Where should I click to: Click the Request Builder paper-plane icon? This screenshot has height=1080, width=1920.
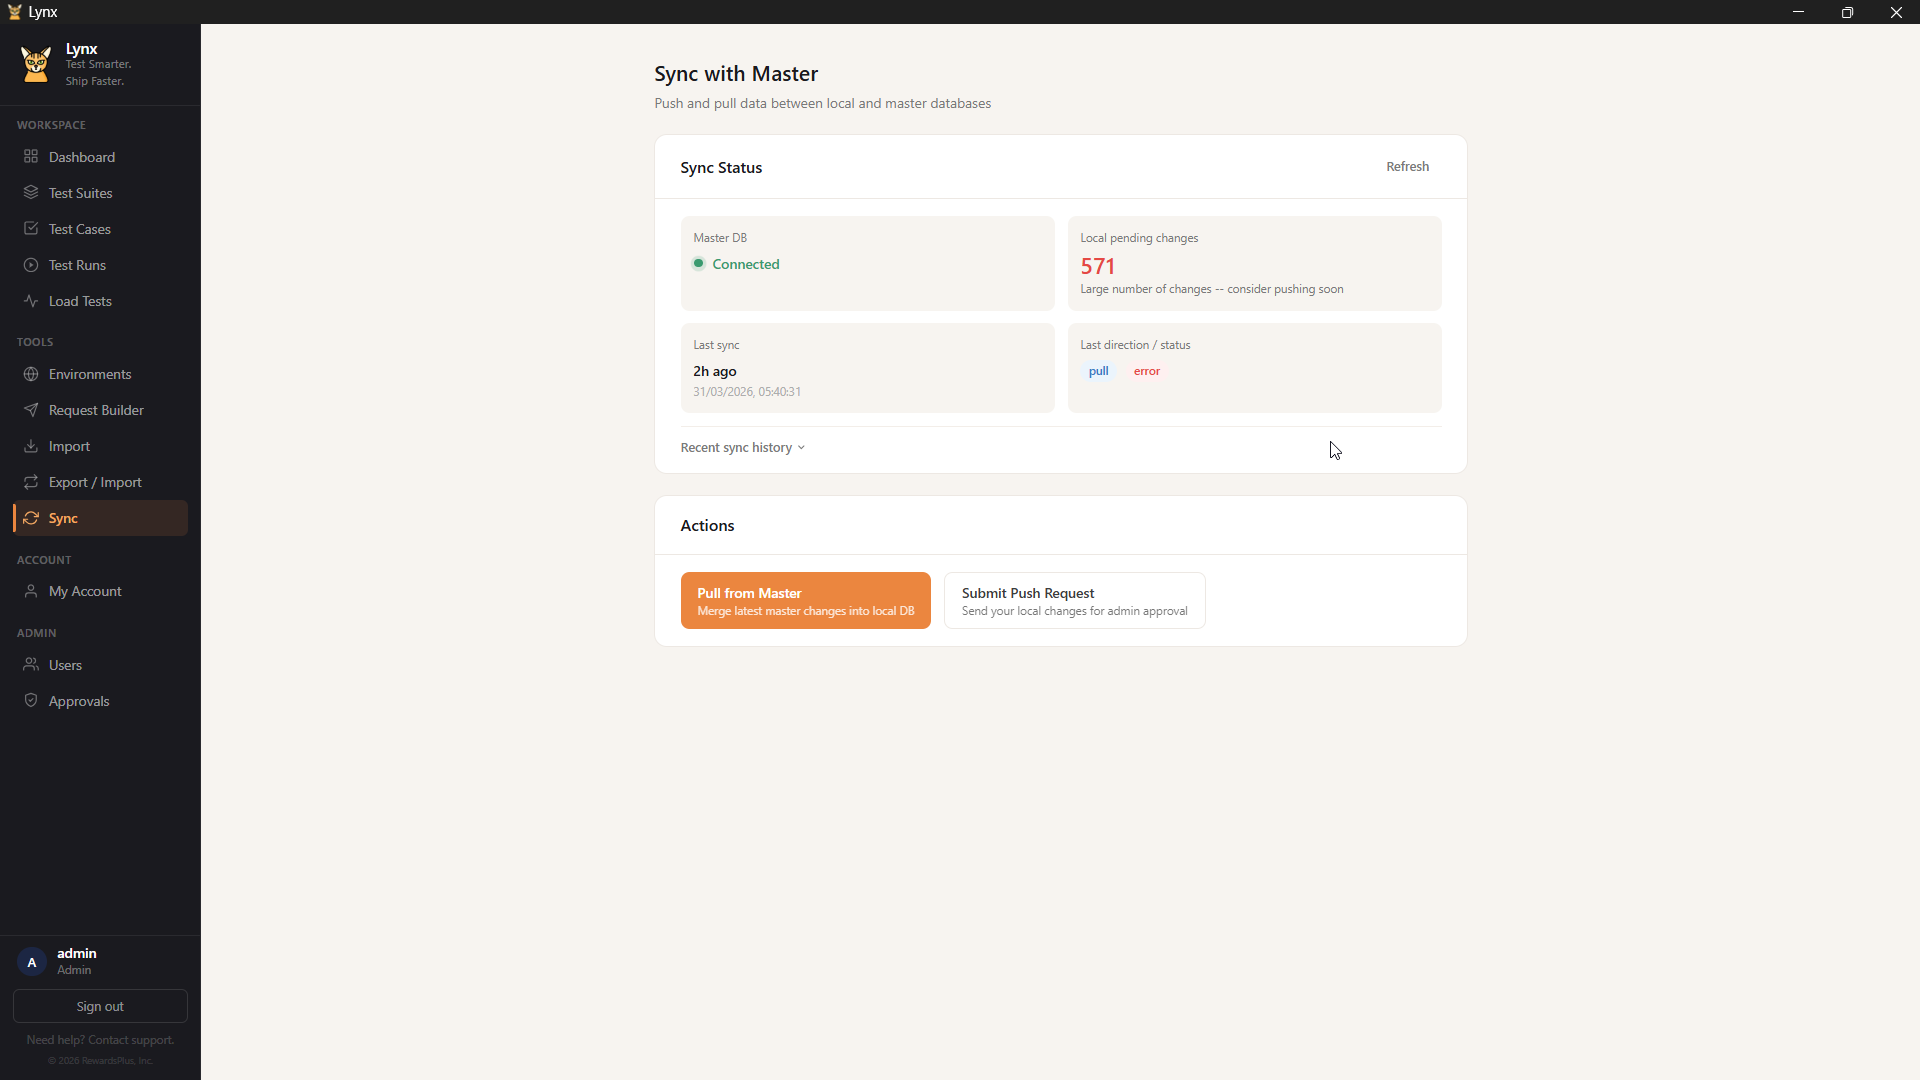point(31,410)
